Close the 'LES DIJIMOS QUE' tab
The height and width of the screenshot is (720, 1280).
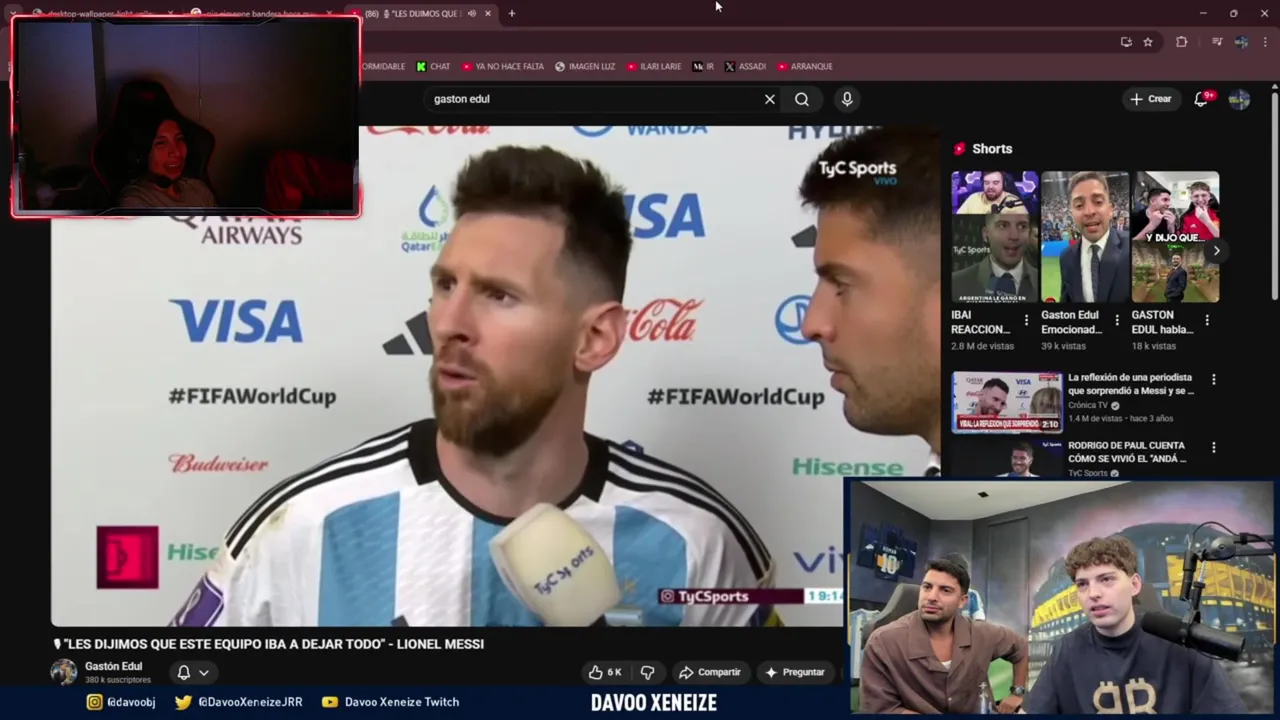(488, 14)
